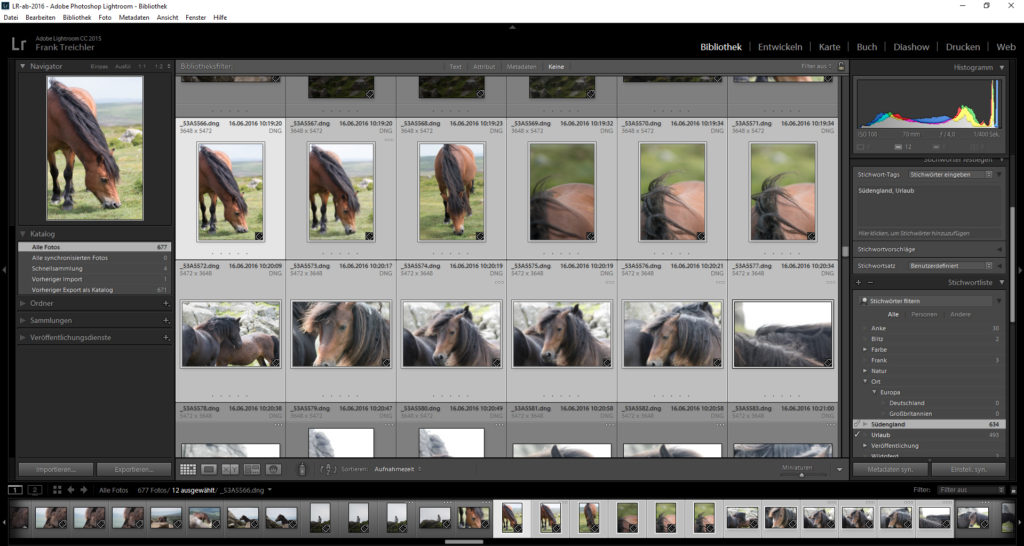Collapse the Katalog panel

point(23,234)
